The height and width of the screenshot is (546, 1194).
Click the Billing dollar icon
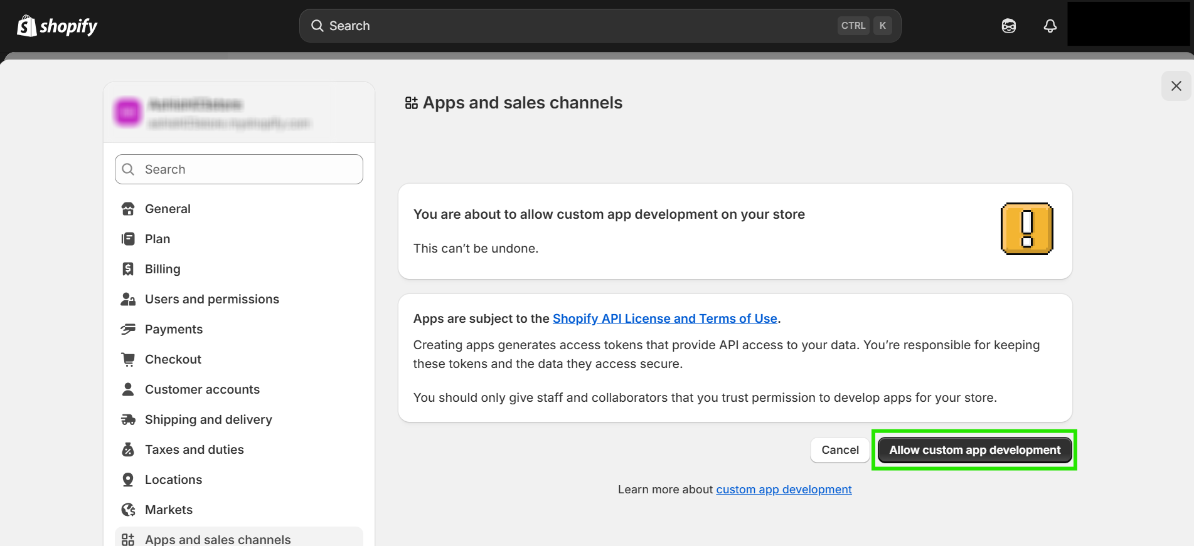(x=128, y=269)
